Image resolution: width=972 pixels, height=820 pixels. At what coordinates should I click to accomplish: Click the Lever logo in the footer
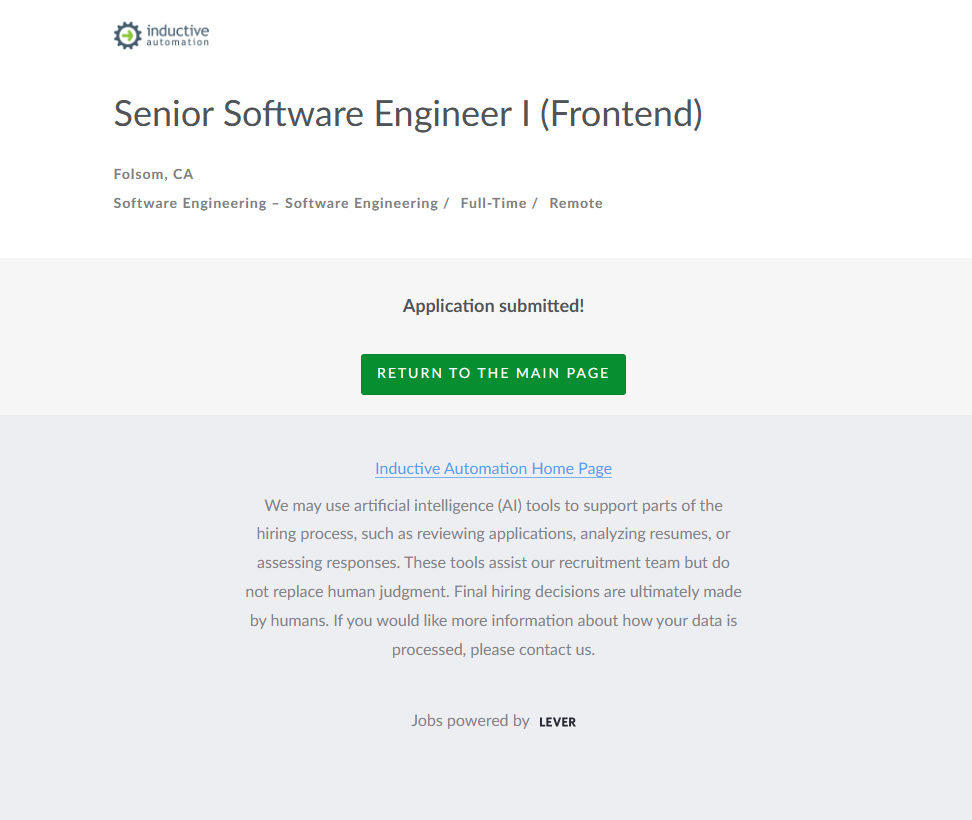pos(557,722)
